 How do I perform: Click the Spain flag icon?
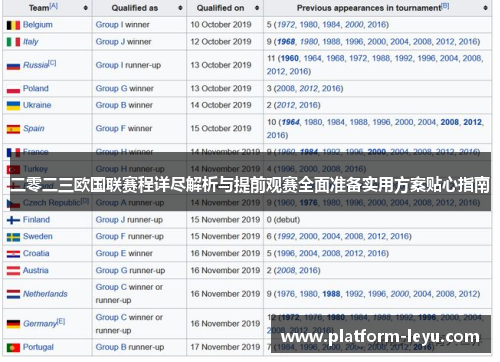(x=13, y=129)
